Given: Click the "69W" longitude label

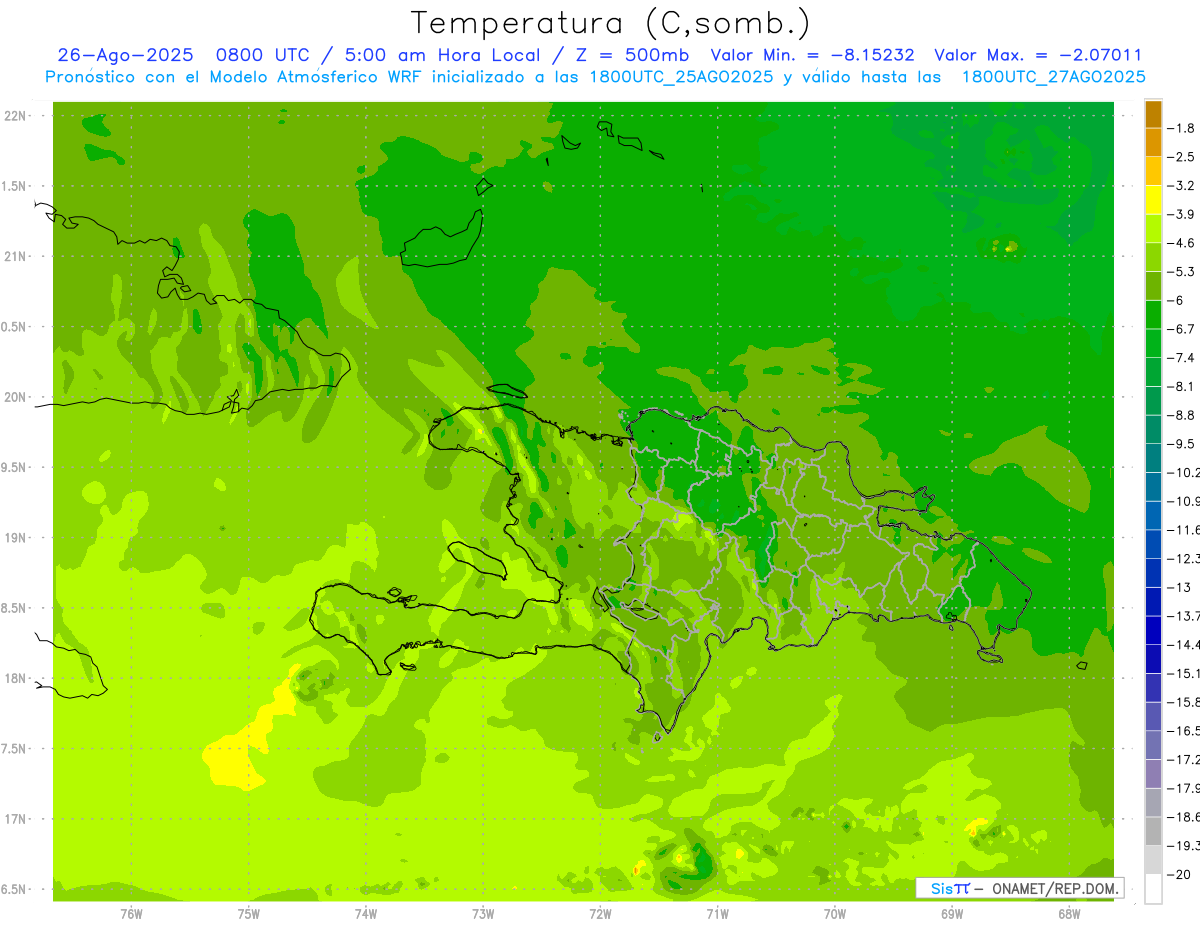Looking at the screenshot, I should [952, 913].
